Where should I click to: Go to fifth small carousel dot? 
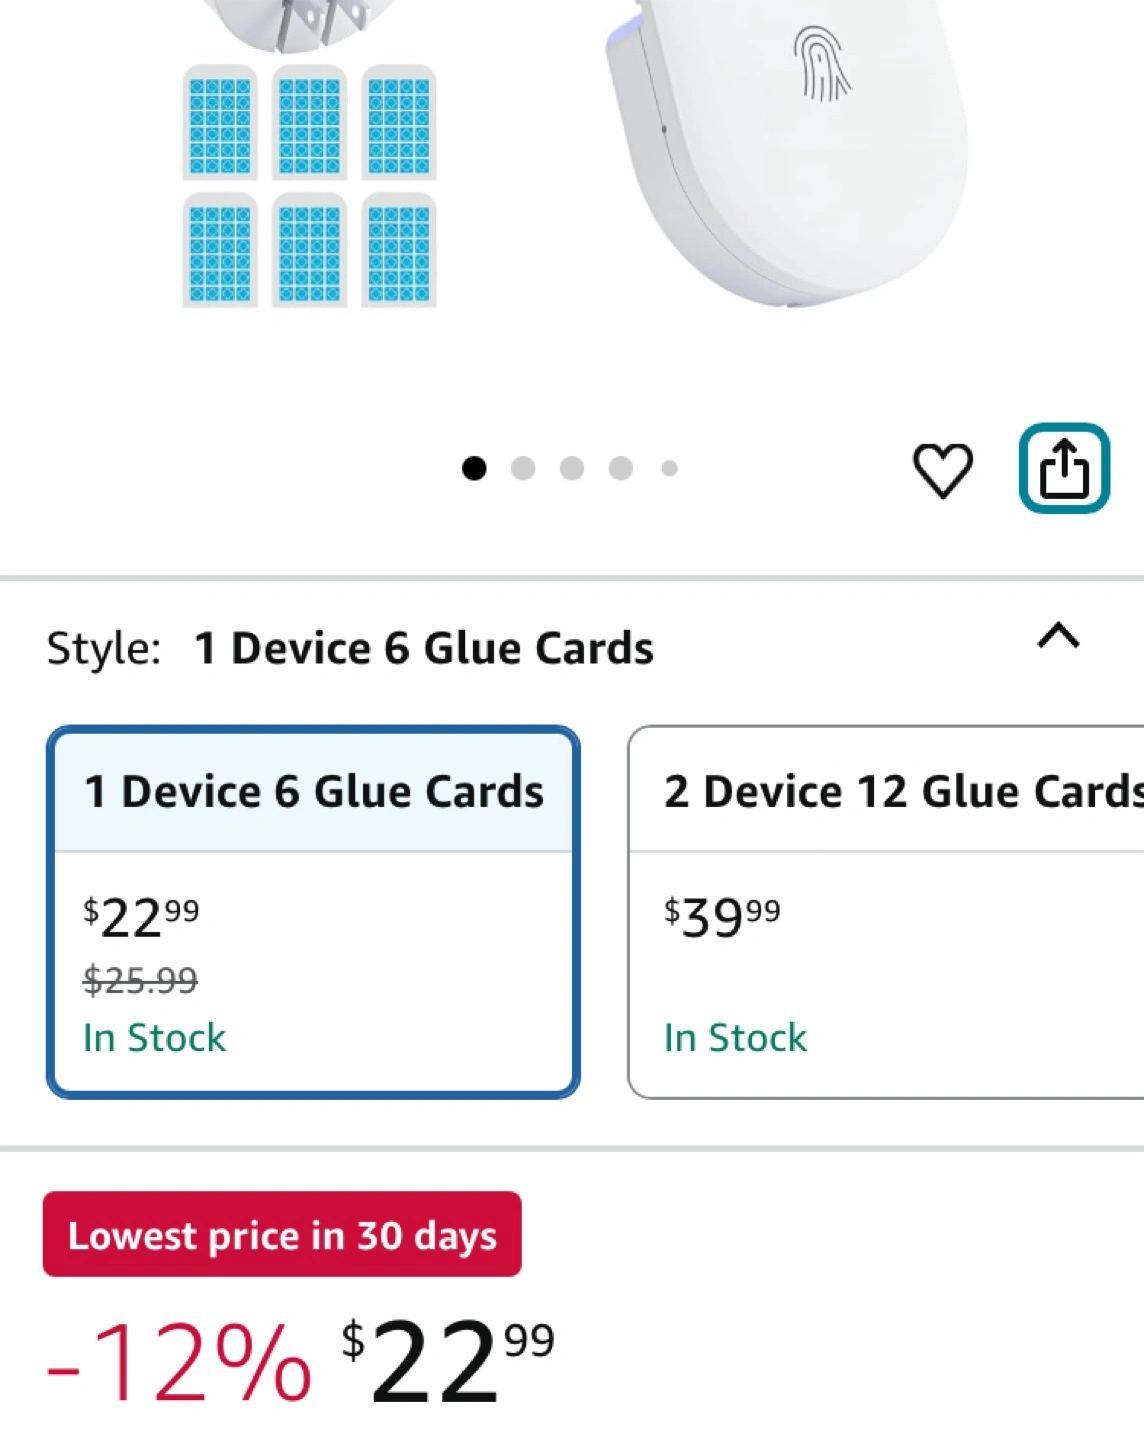(669, 468)
